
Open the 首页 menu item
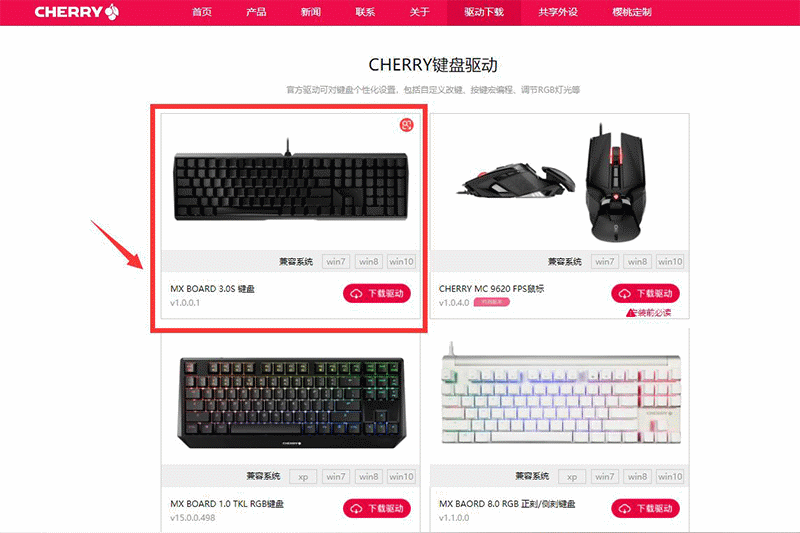[x=202, y=12]
